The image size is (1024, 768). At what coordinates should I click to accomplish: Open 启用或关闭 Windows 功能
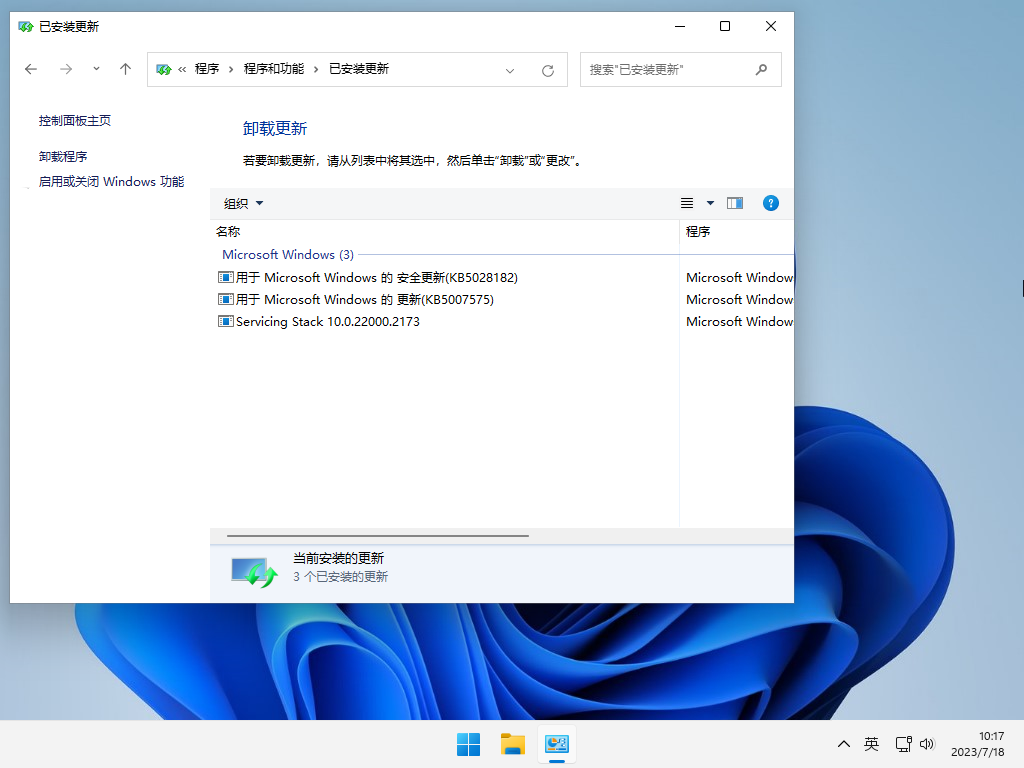(x=110, y=181)
